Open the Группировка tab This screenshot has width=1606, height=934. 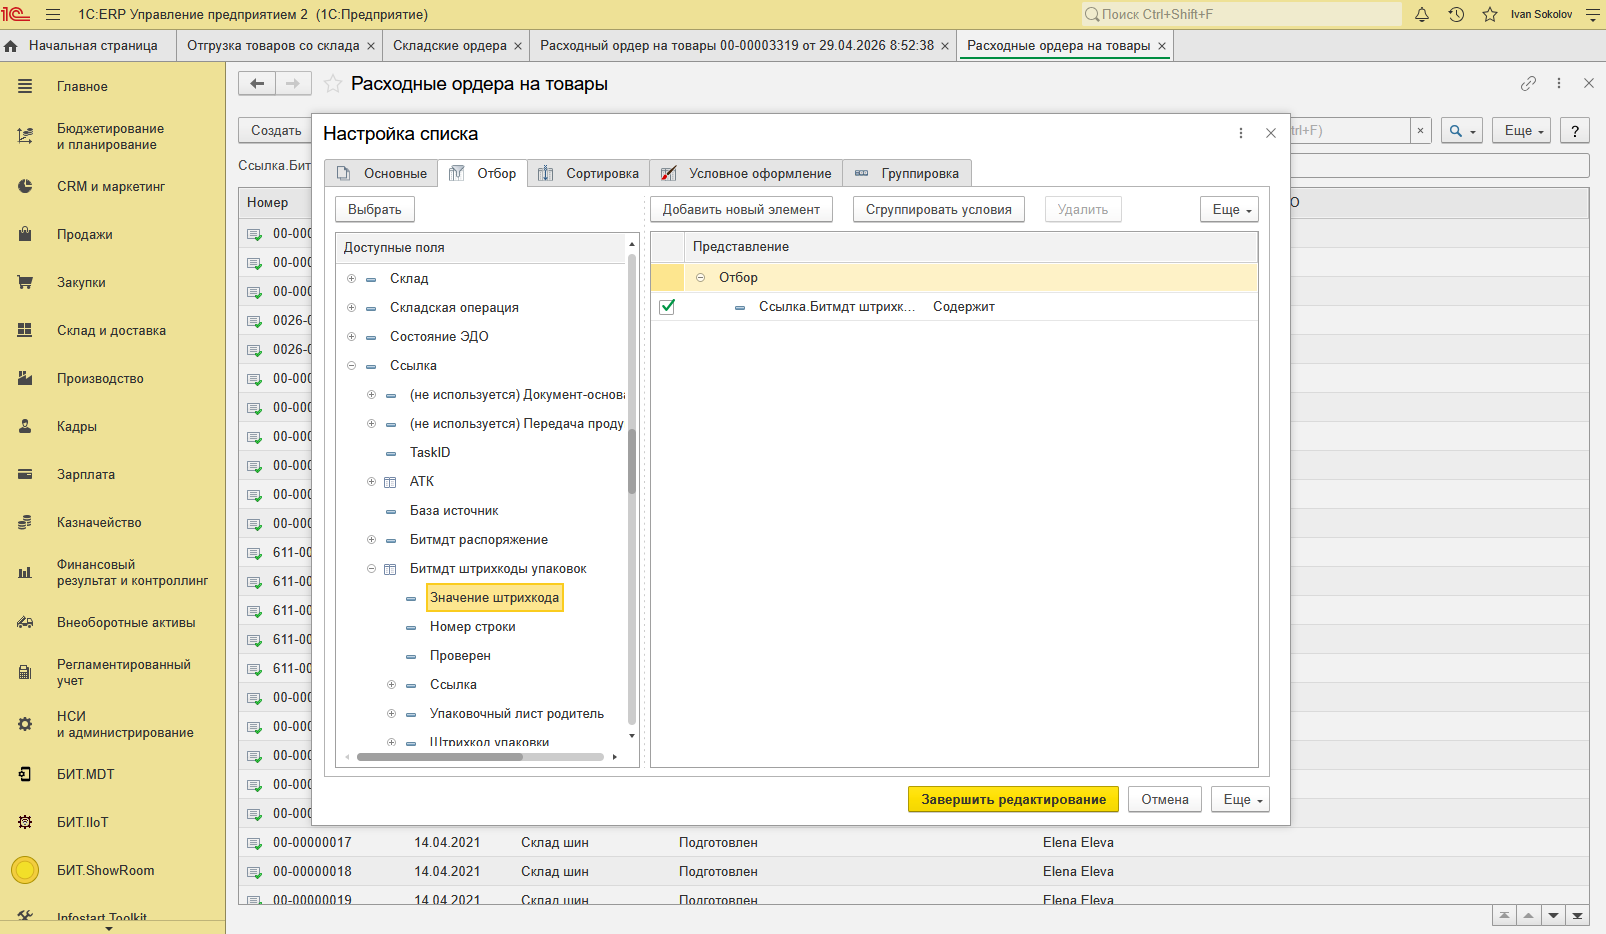pos(907,174)
